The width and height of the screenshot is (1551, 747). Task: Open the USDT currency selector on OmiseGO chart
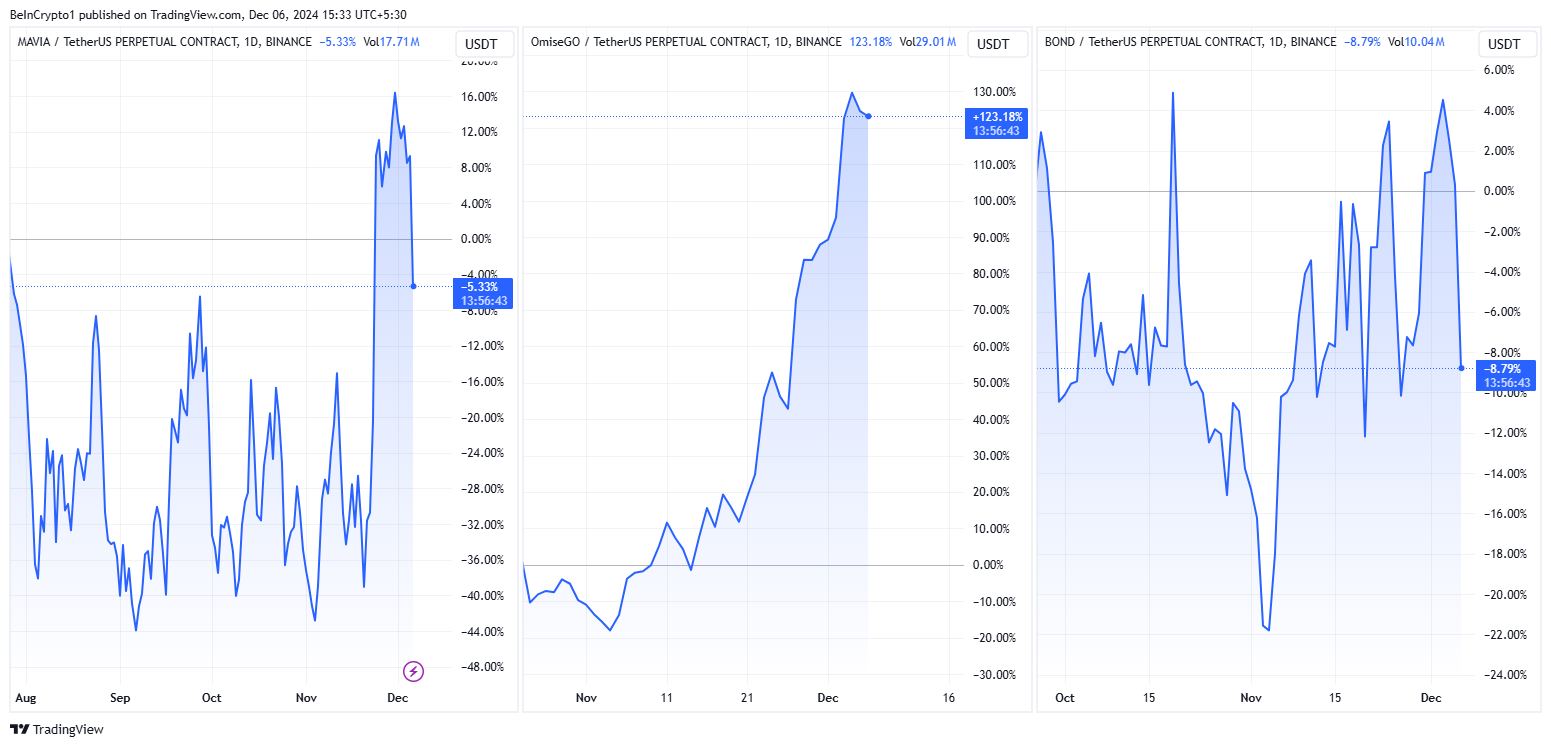[x=993, y=44]
